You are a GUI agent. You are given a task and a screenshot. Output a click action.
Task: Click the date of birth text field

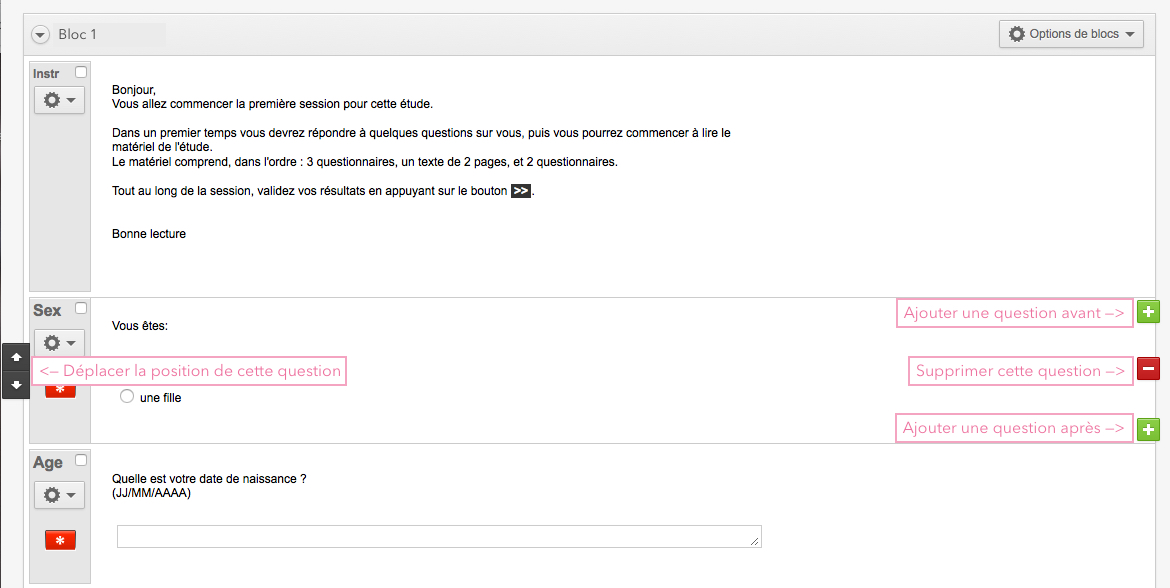pos(439,537)
